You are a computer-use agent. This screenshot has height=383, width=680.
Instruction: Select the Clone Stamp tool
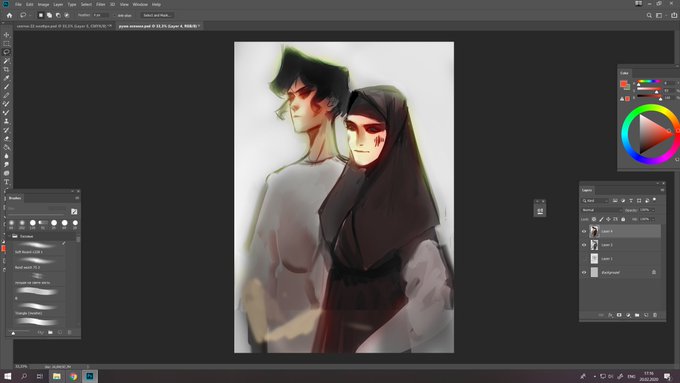click(x=6, y=121)
